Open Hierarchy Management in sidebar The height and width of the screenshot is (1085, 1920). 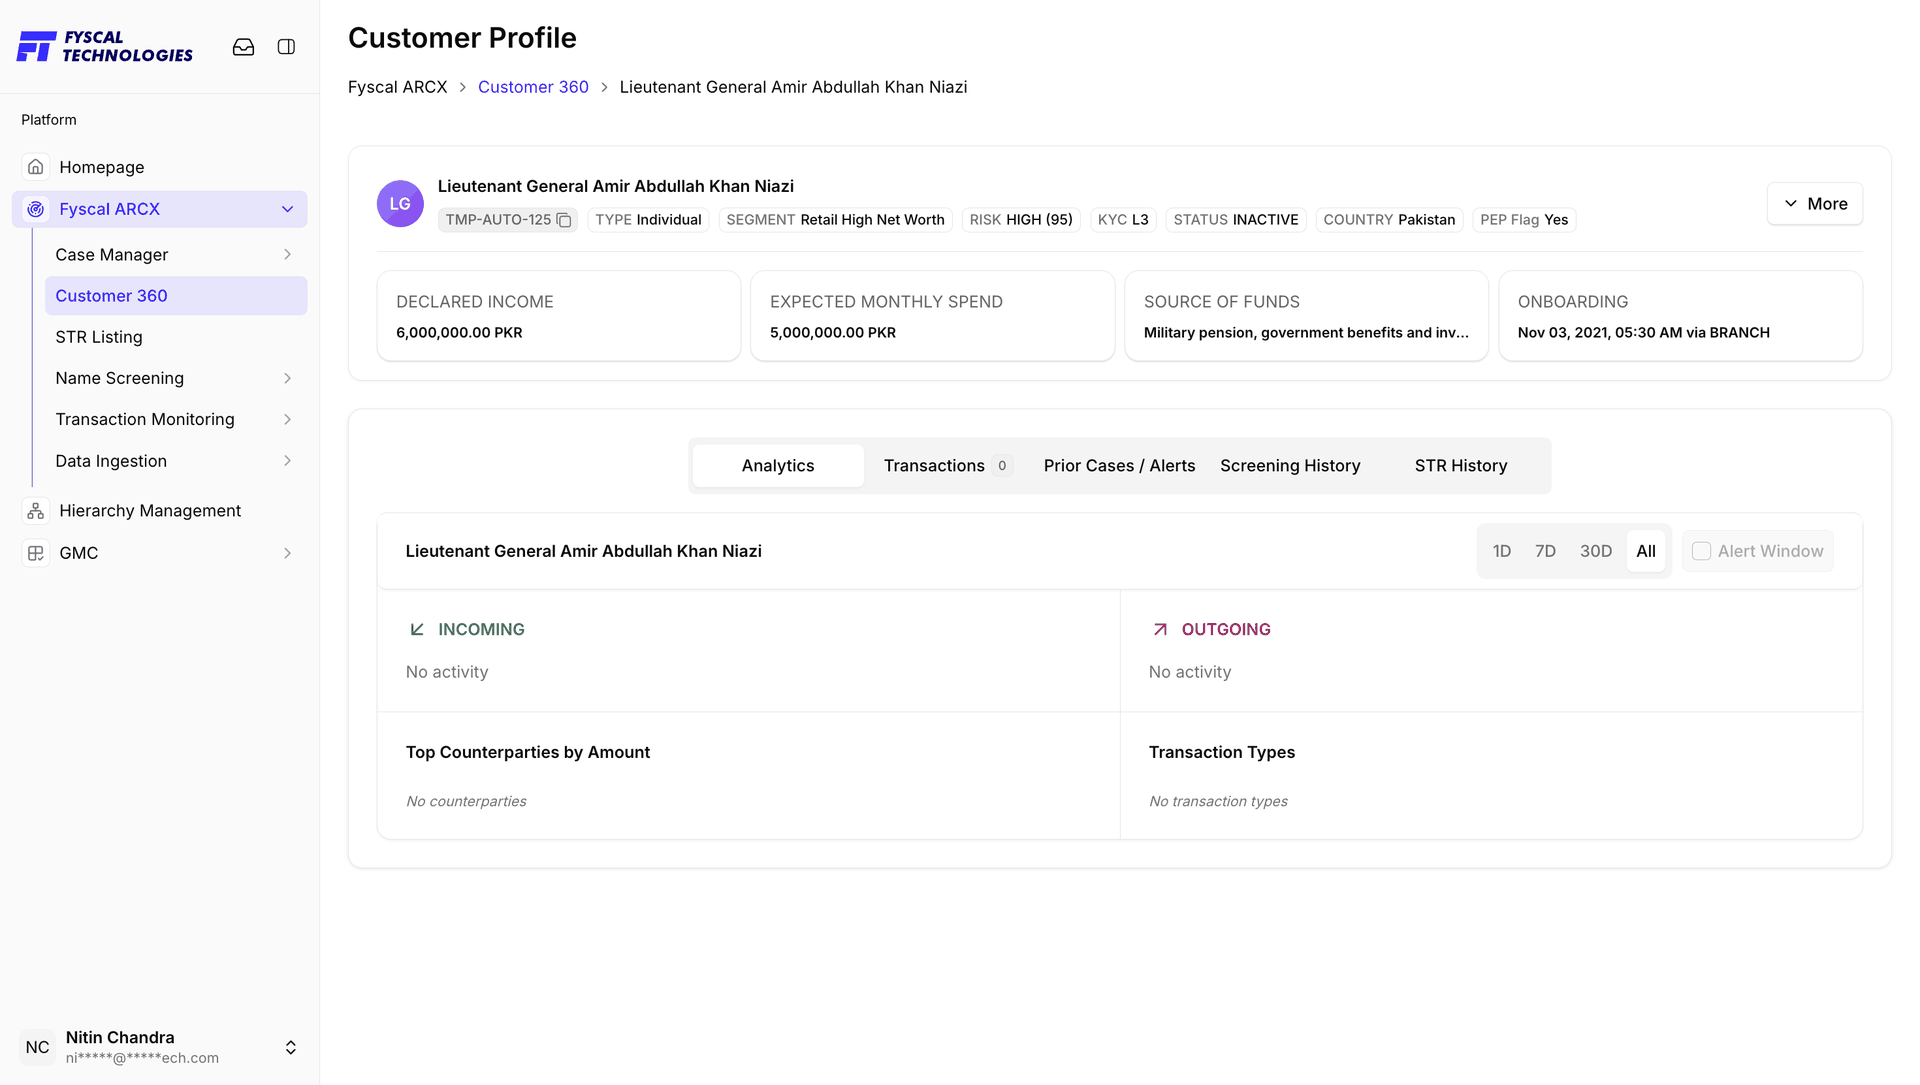160,511
